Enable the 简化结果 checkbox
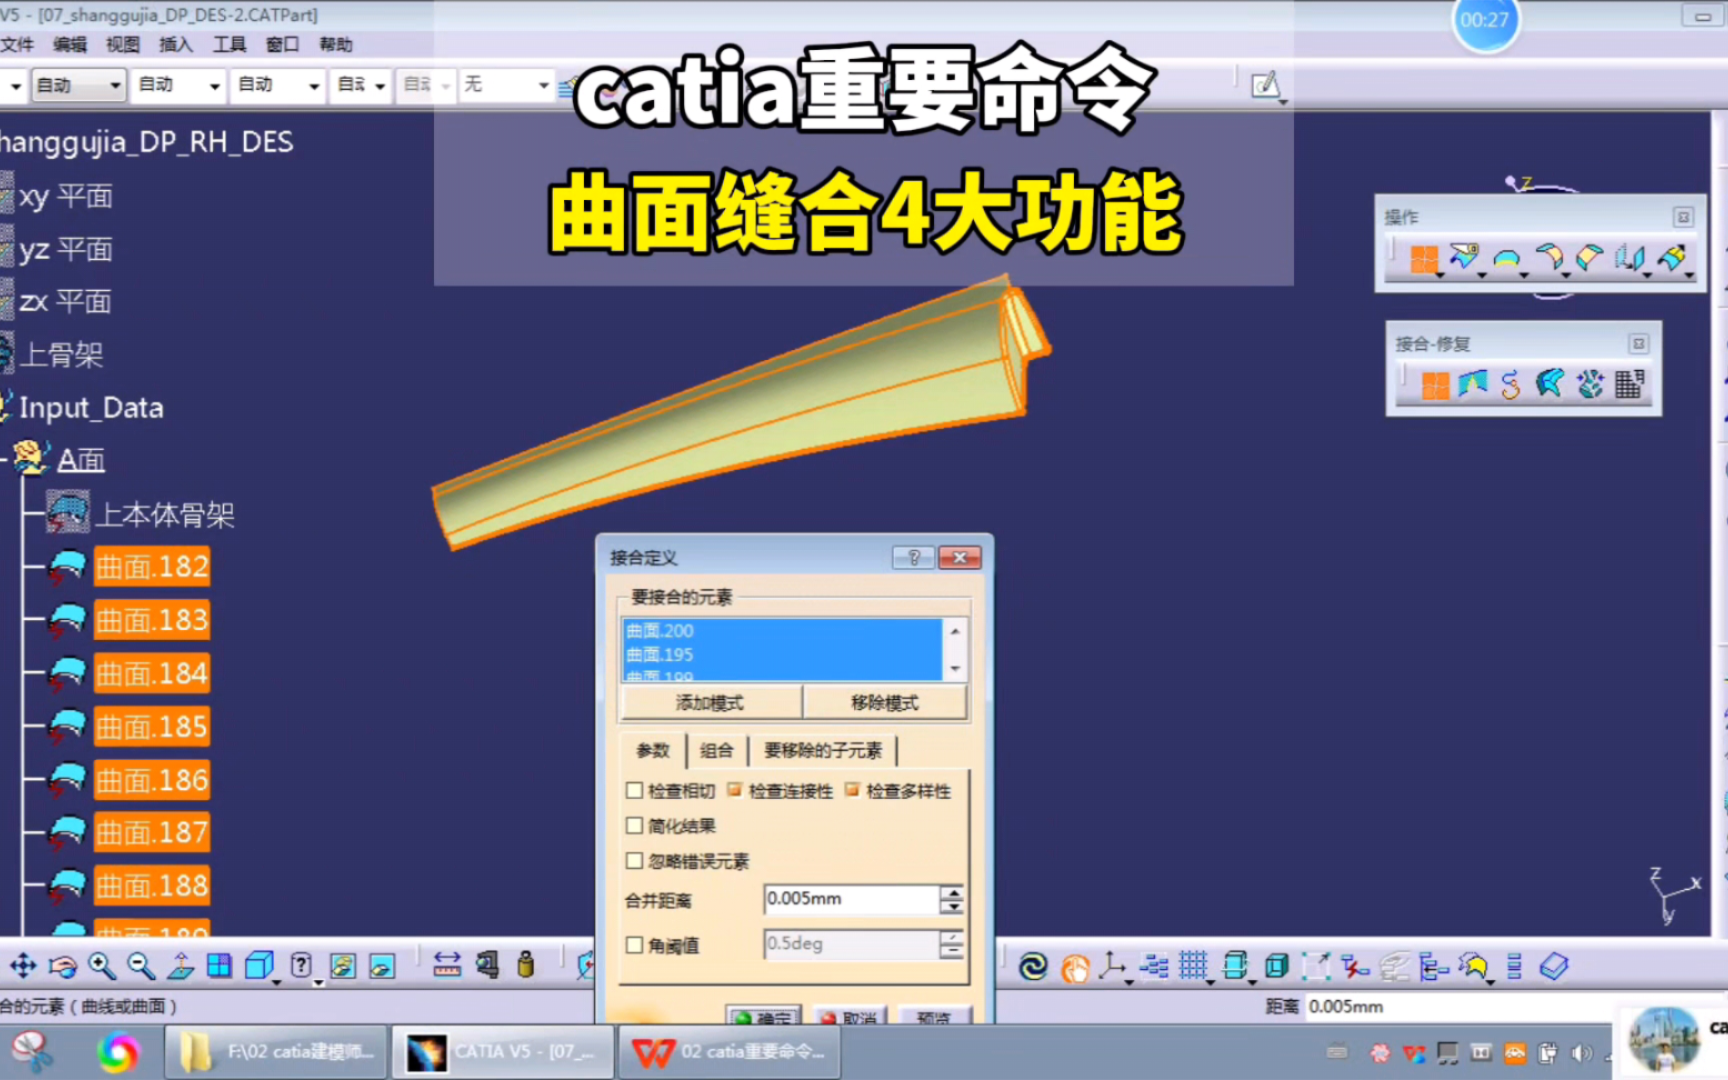 click(634, 825)
